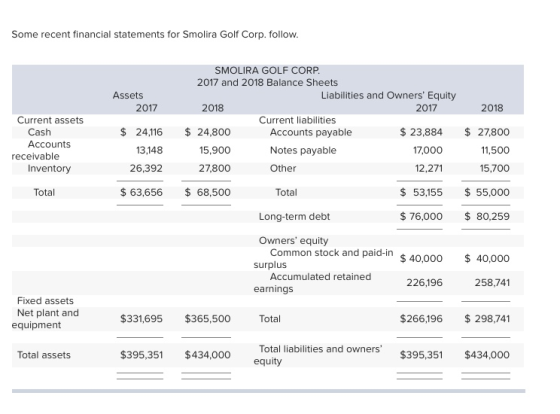The height and width of the screenshot is (414, 560).
Task: Click Common stock and paid-in surplus label
Action: click(x=323, y=259)
